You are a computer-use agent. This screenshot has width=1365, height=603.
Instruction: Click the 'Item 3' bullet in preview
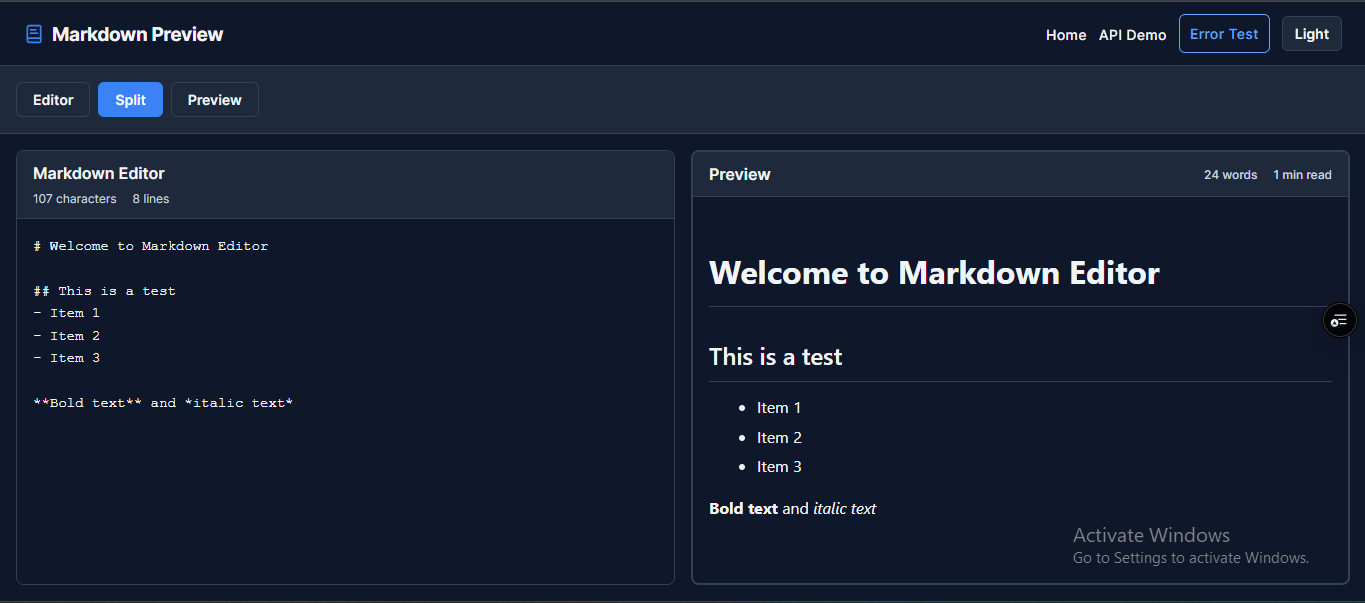tap(779, 467)
